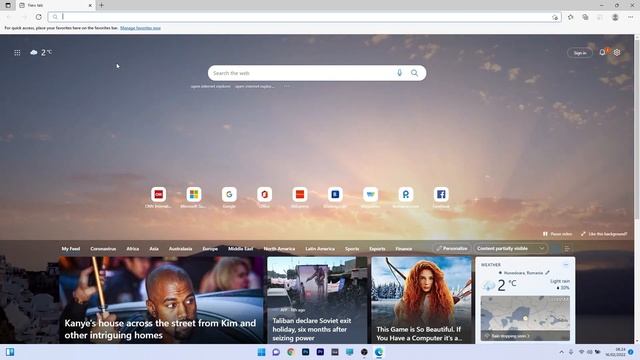The width and height of the screenshot is (640, 360).
Task: Open the apps grid launcher icon
Action: [17, 53]
